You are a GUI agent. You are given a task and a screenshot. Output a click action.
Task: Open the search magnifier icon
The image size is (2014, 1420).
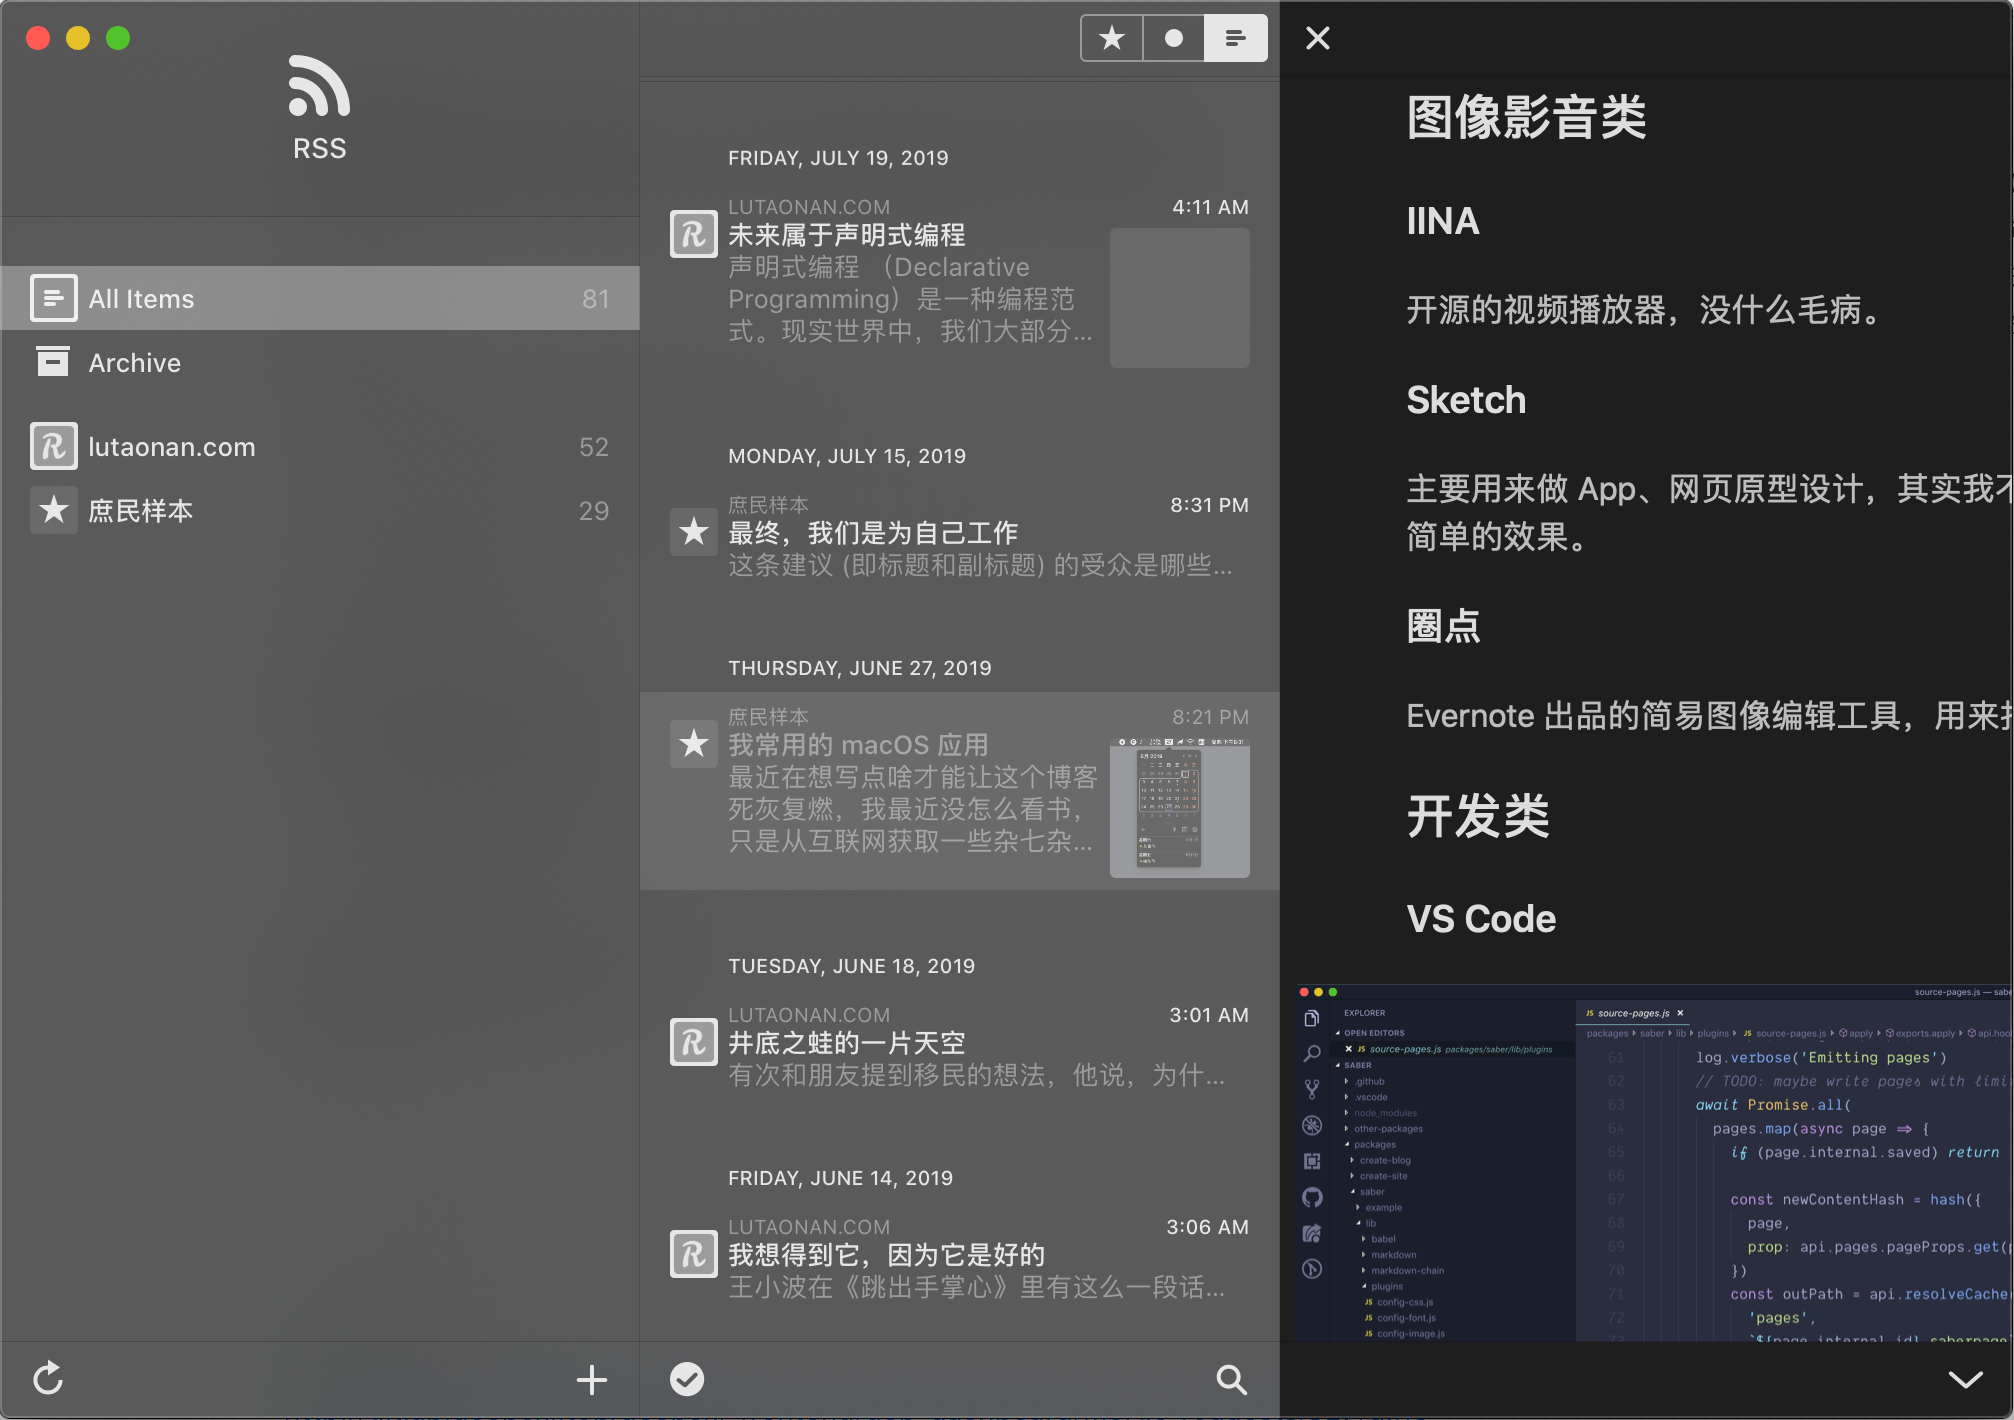pyautogui.click(x=1231, y=1379)
